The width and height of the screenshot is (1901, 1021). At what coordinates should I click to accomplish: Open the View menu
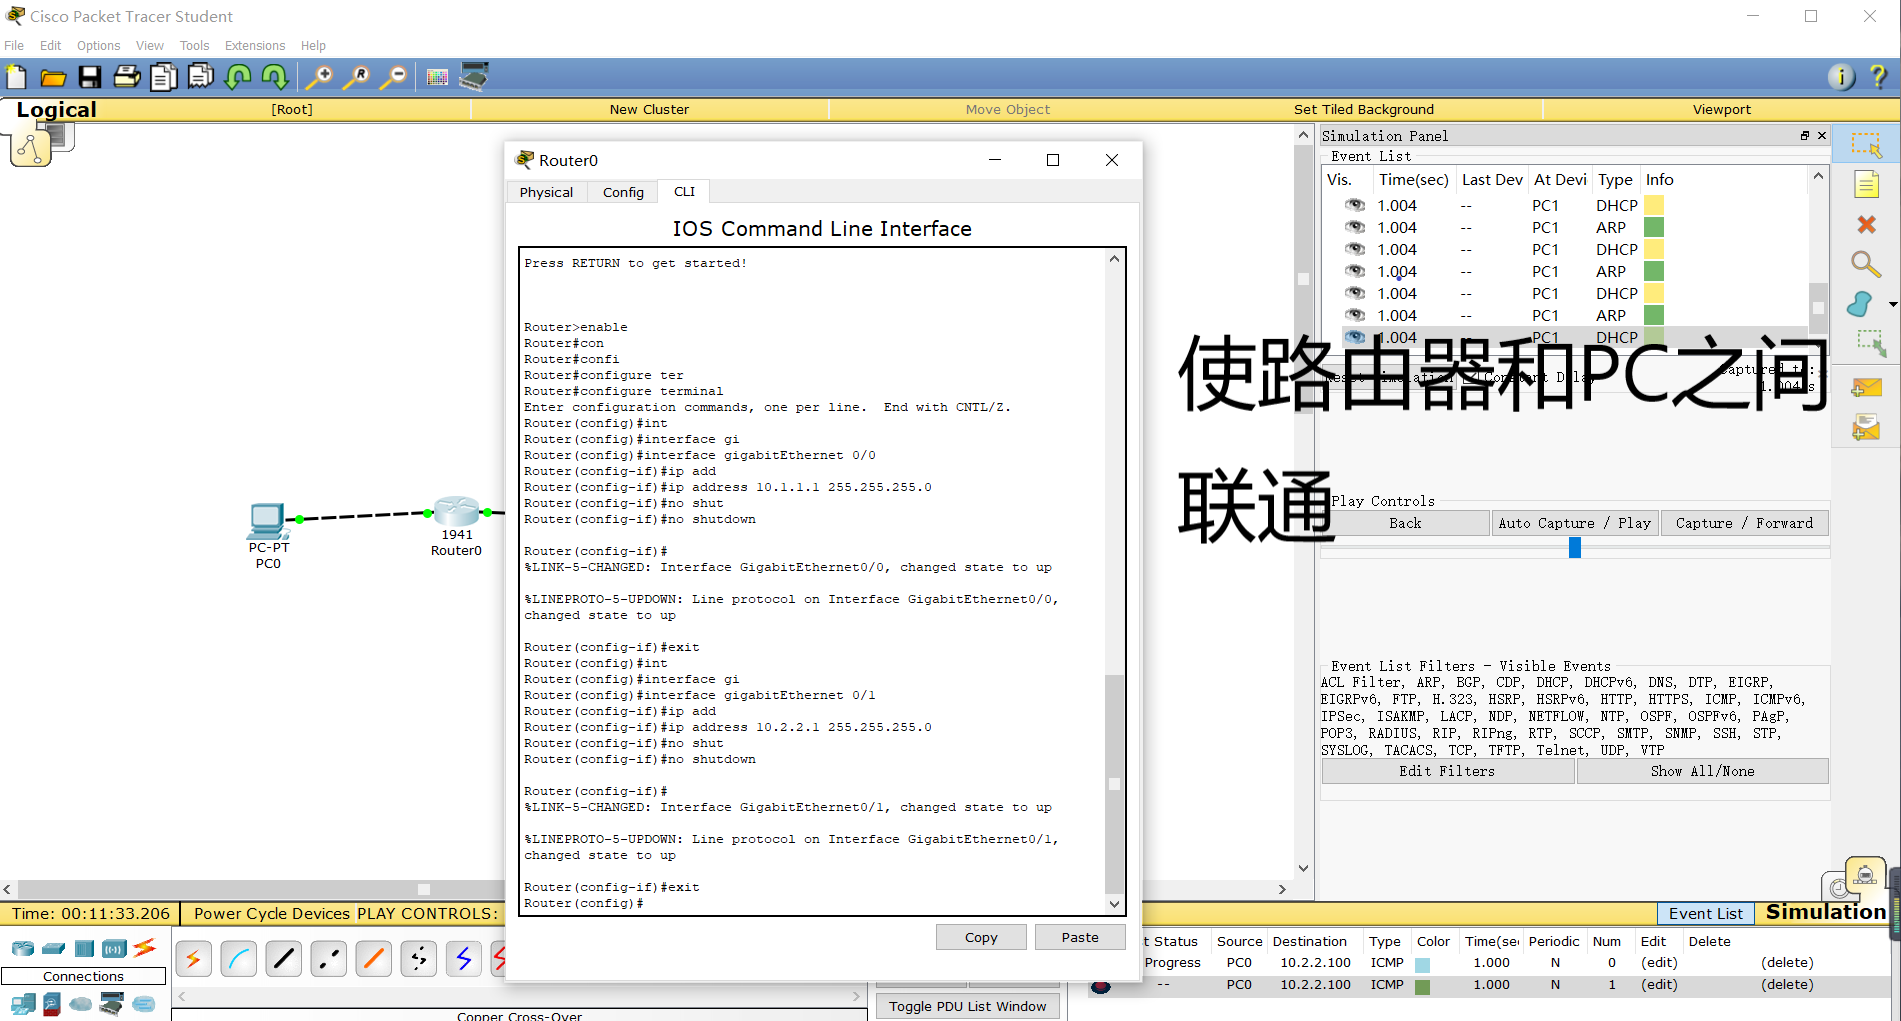tap(150, 45)
